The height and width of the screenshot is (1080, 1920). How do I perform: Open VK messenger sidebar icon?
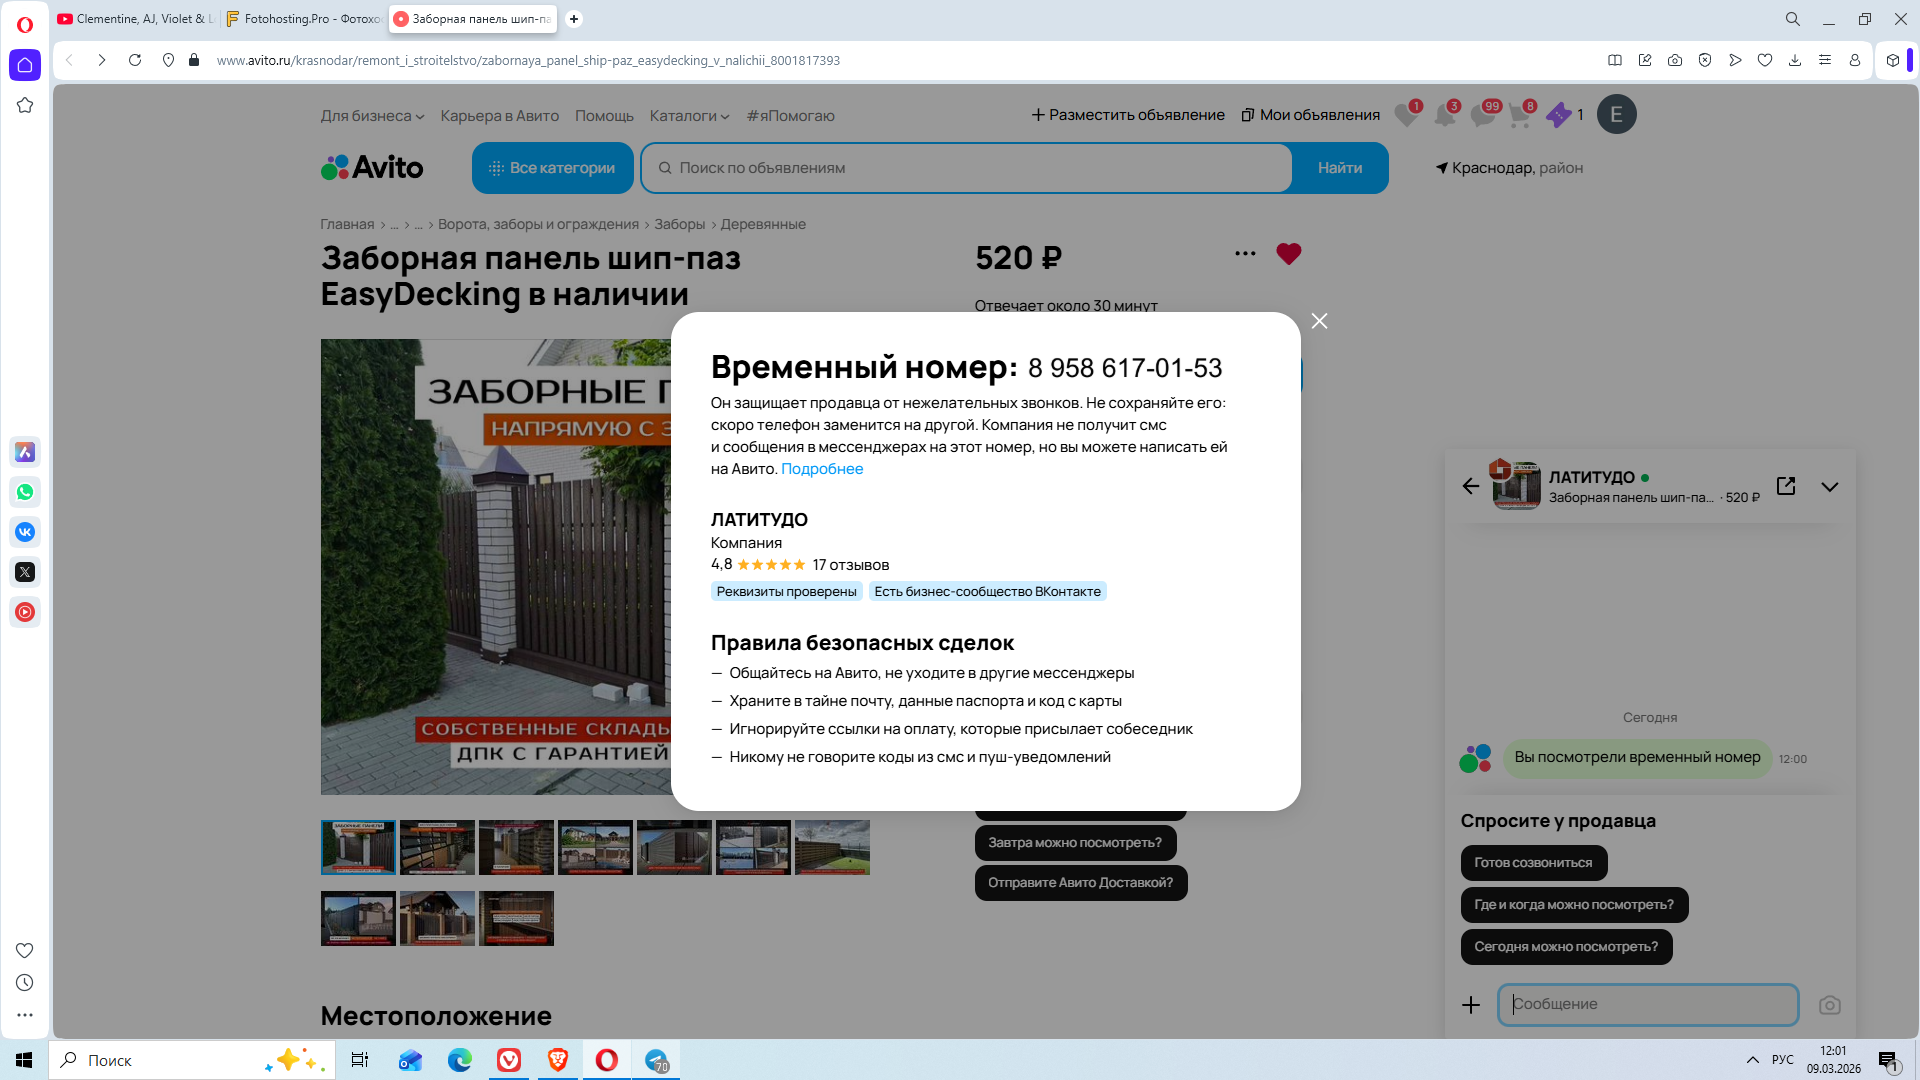(25, 532)
